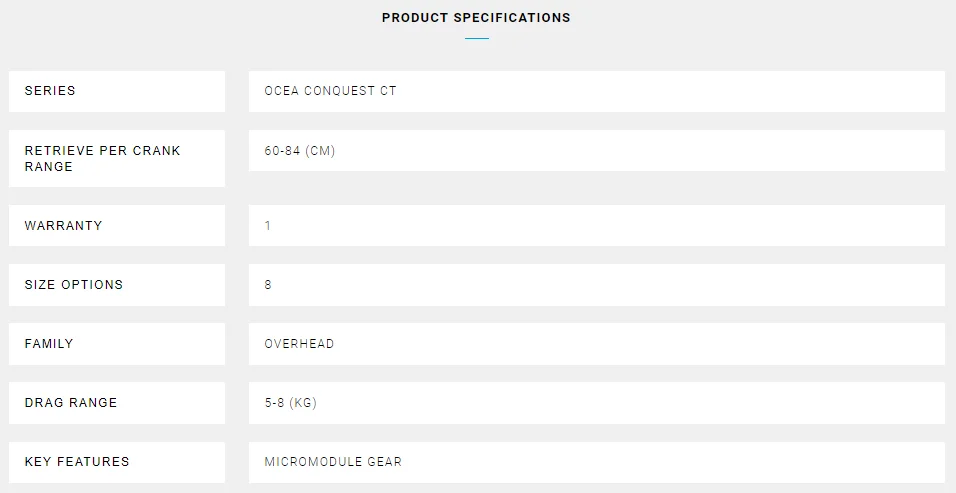Click the Ocea Conquest CT value

click(x=330, y=91)
